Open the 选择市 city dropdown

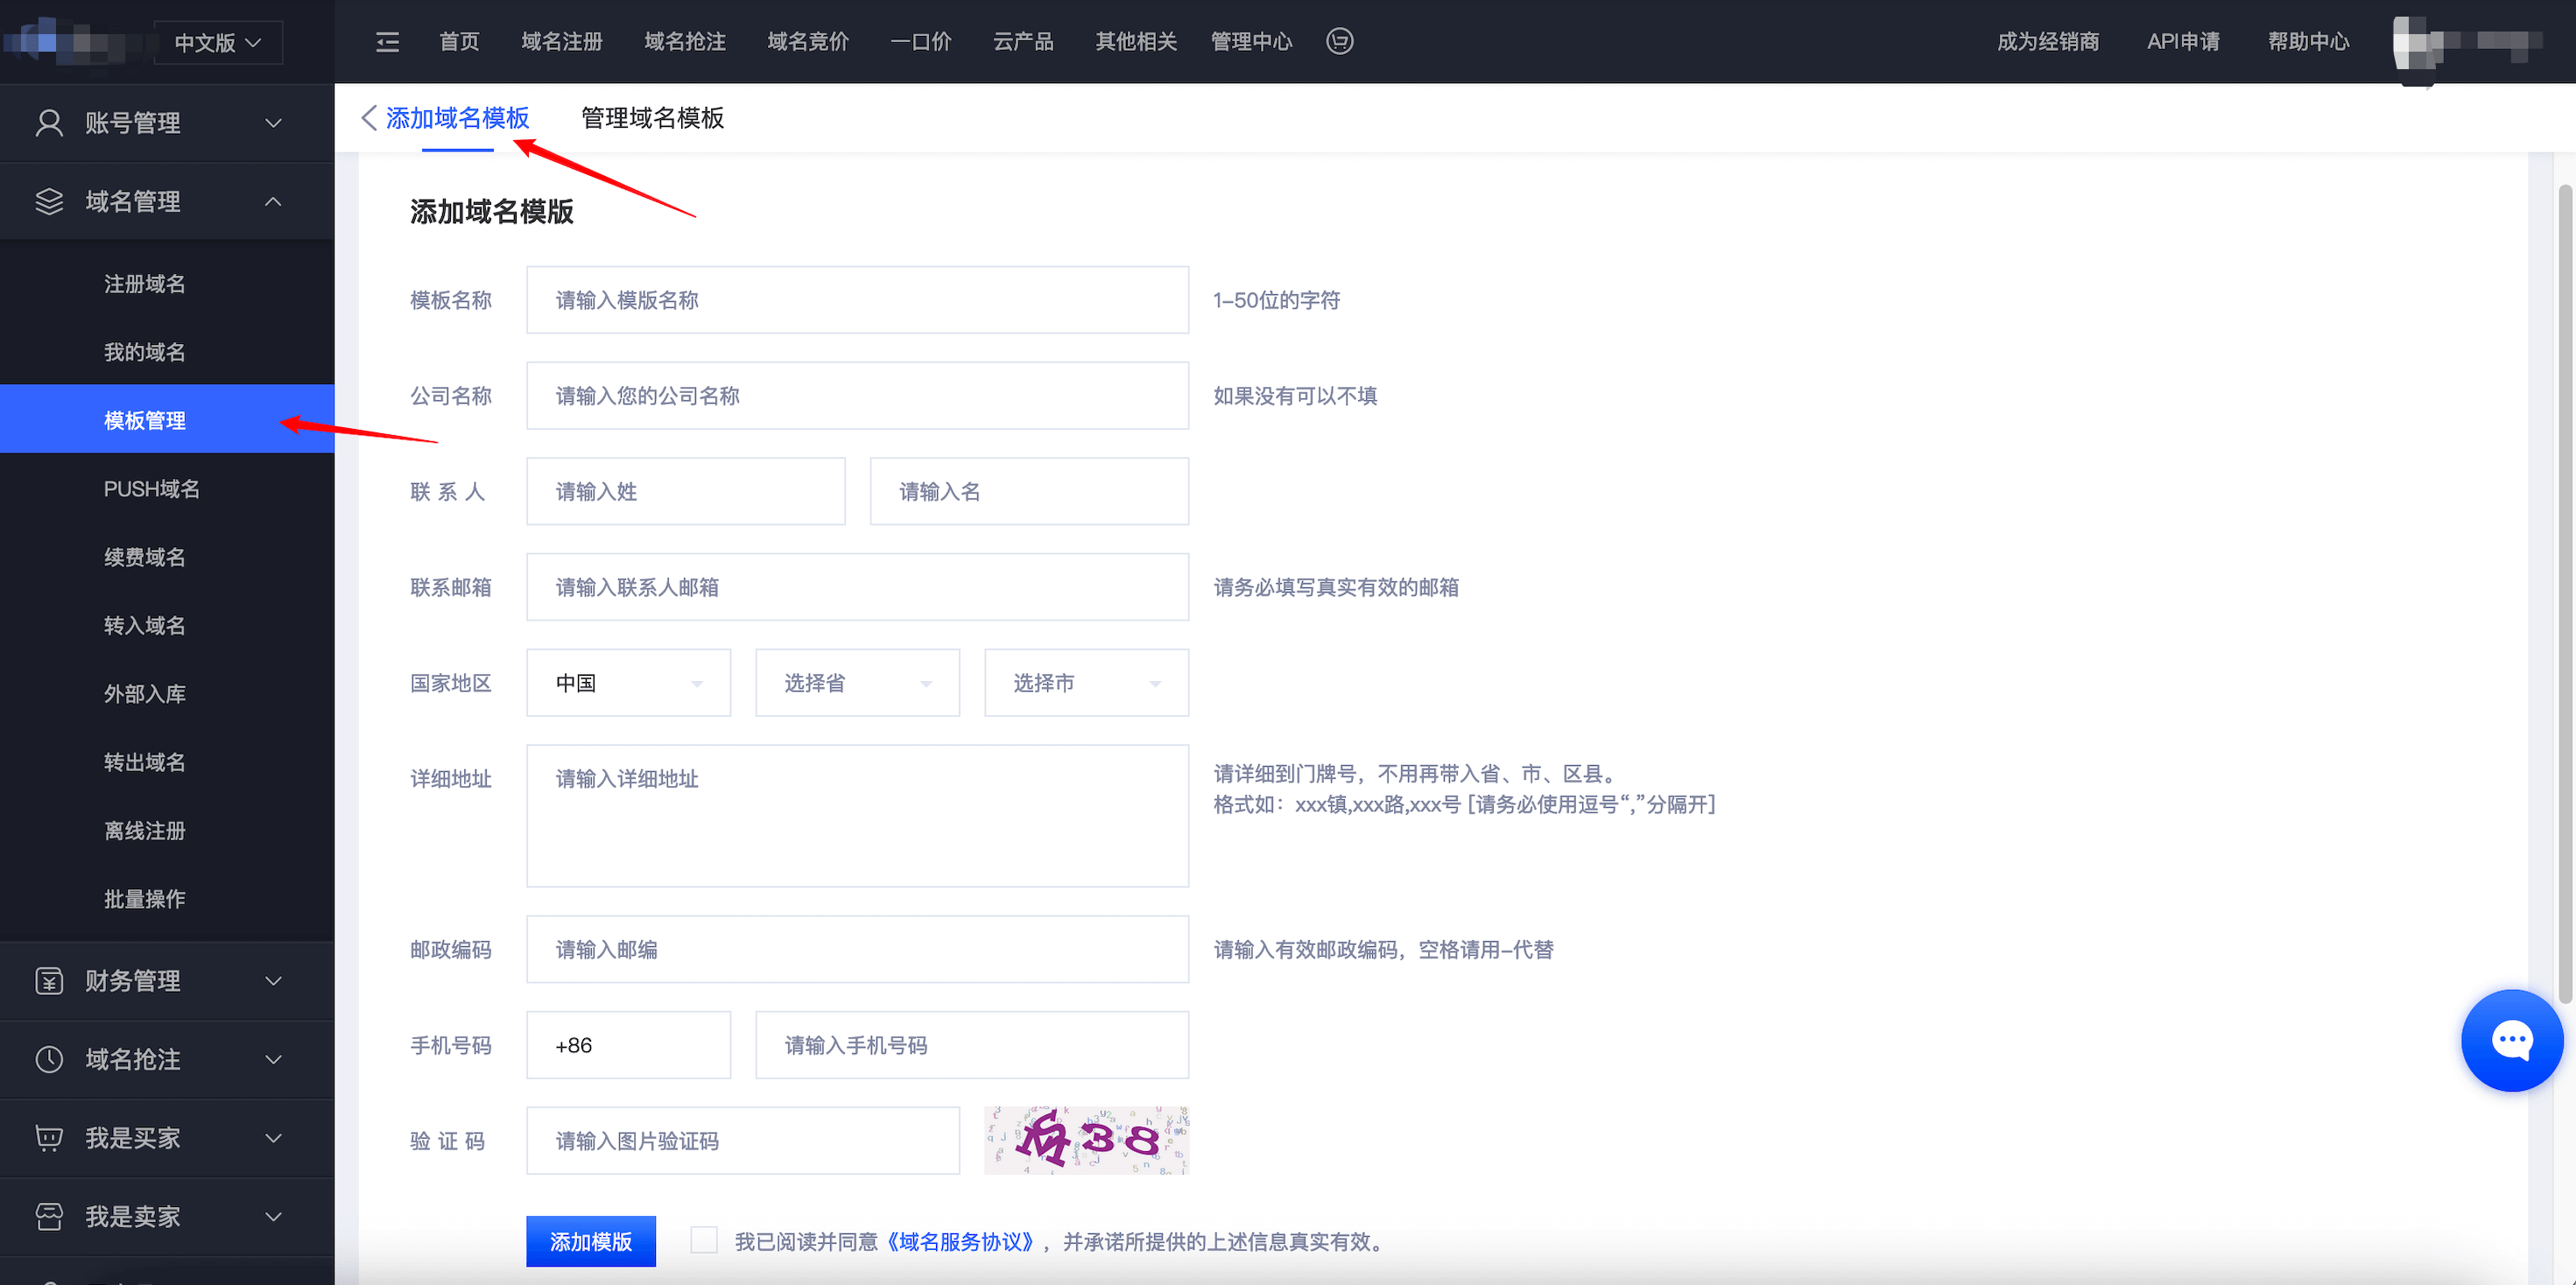coord(1086,683)
